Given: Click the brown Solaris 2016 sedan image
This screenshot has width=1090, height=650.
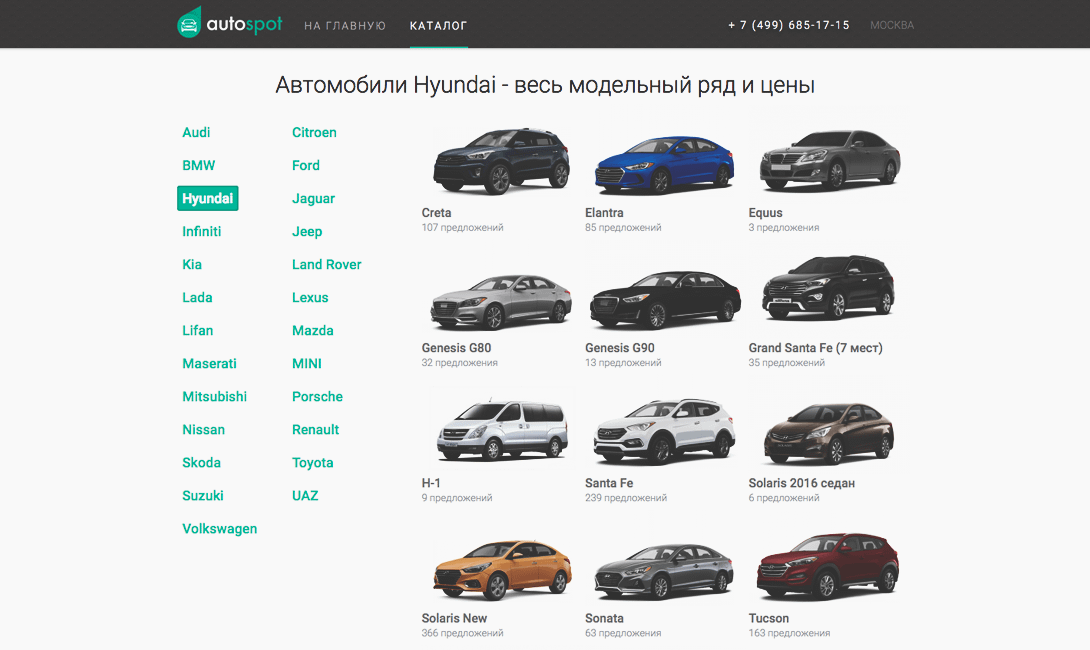Looking at the screenshot, I should (x=829, y=433).
